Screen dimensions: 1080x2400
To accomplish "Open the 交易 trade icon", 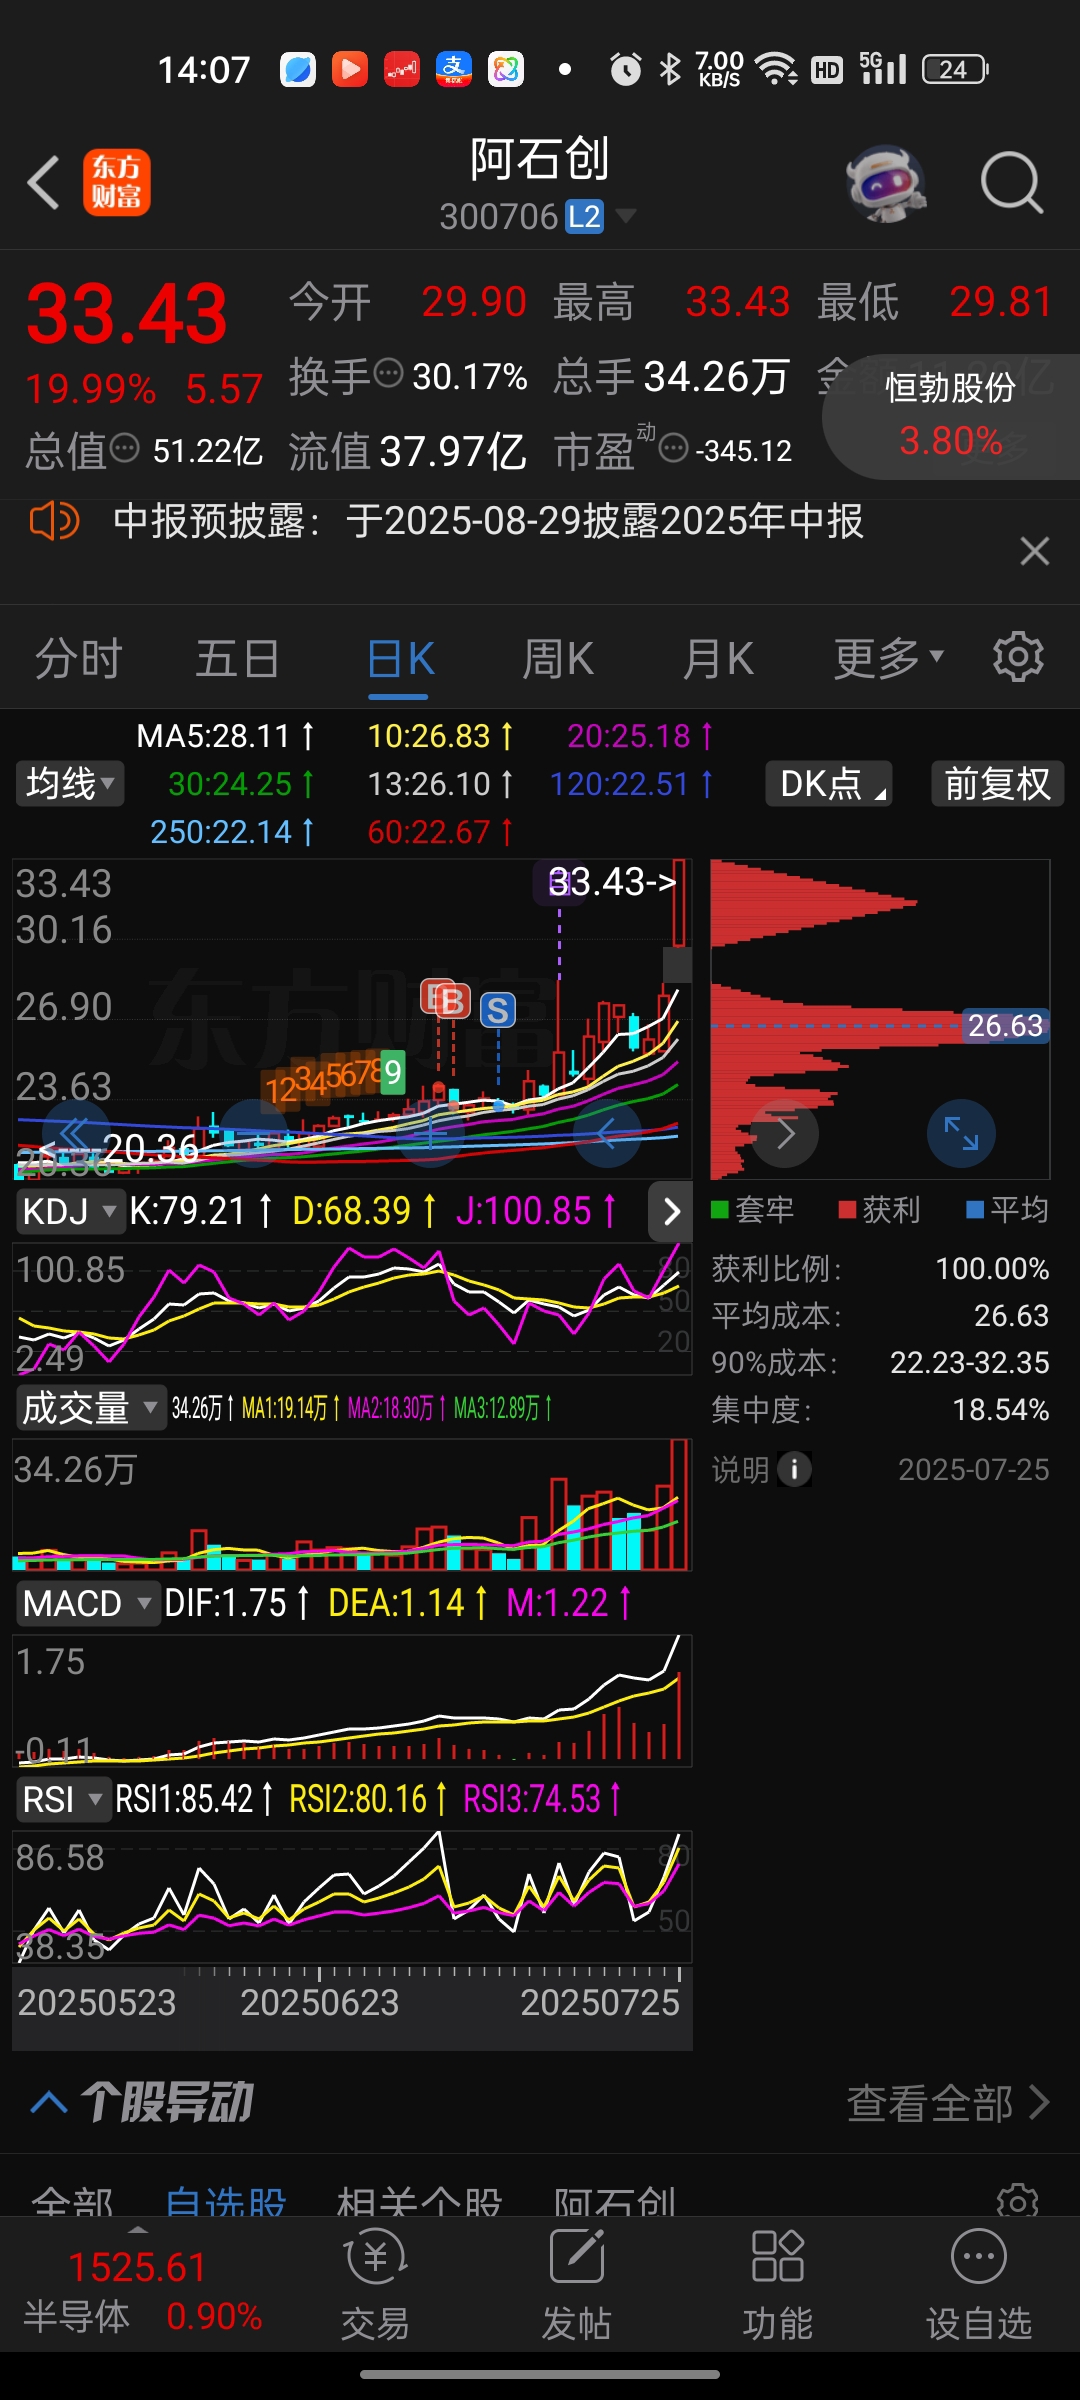I will 375,2285.
